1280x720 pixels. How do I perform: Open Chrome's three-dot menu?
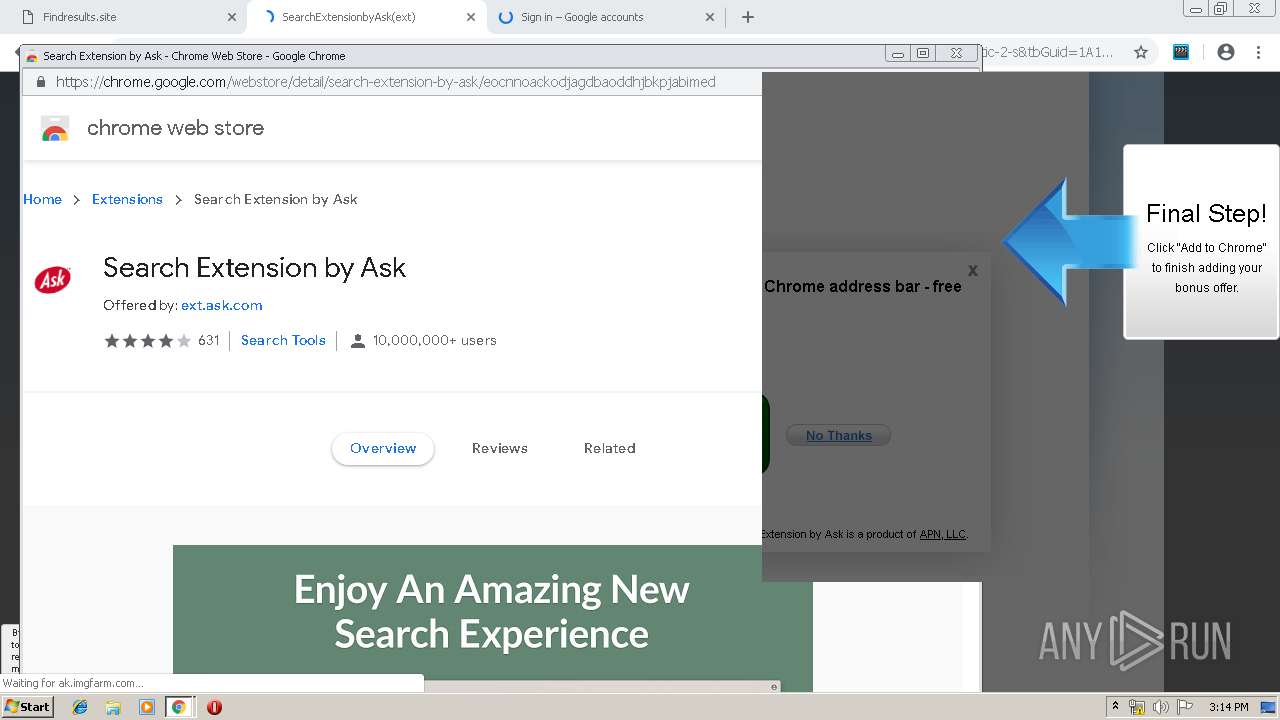coord(1258,52)
